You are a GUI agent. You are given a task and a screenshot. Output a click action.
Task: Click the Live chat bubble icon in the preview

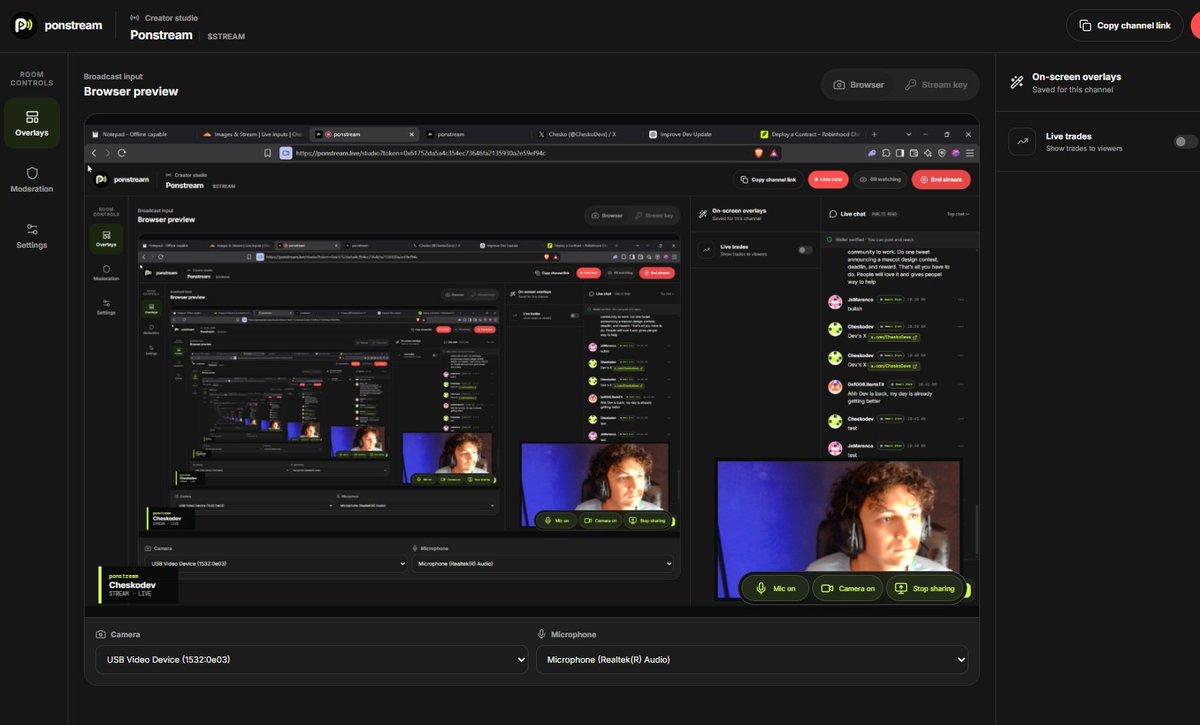(x=833, y=213)
